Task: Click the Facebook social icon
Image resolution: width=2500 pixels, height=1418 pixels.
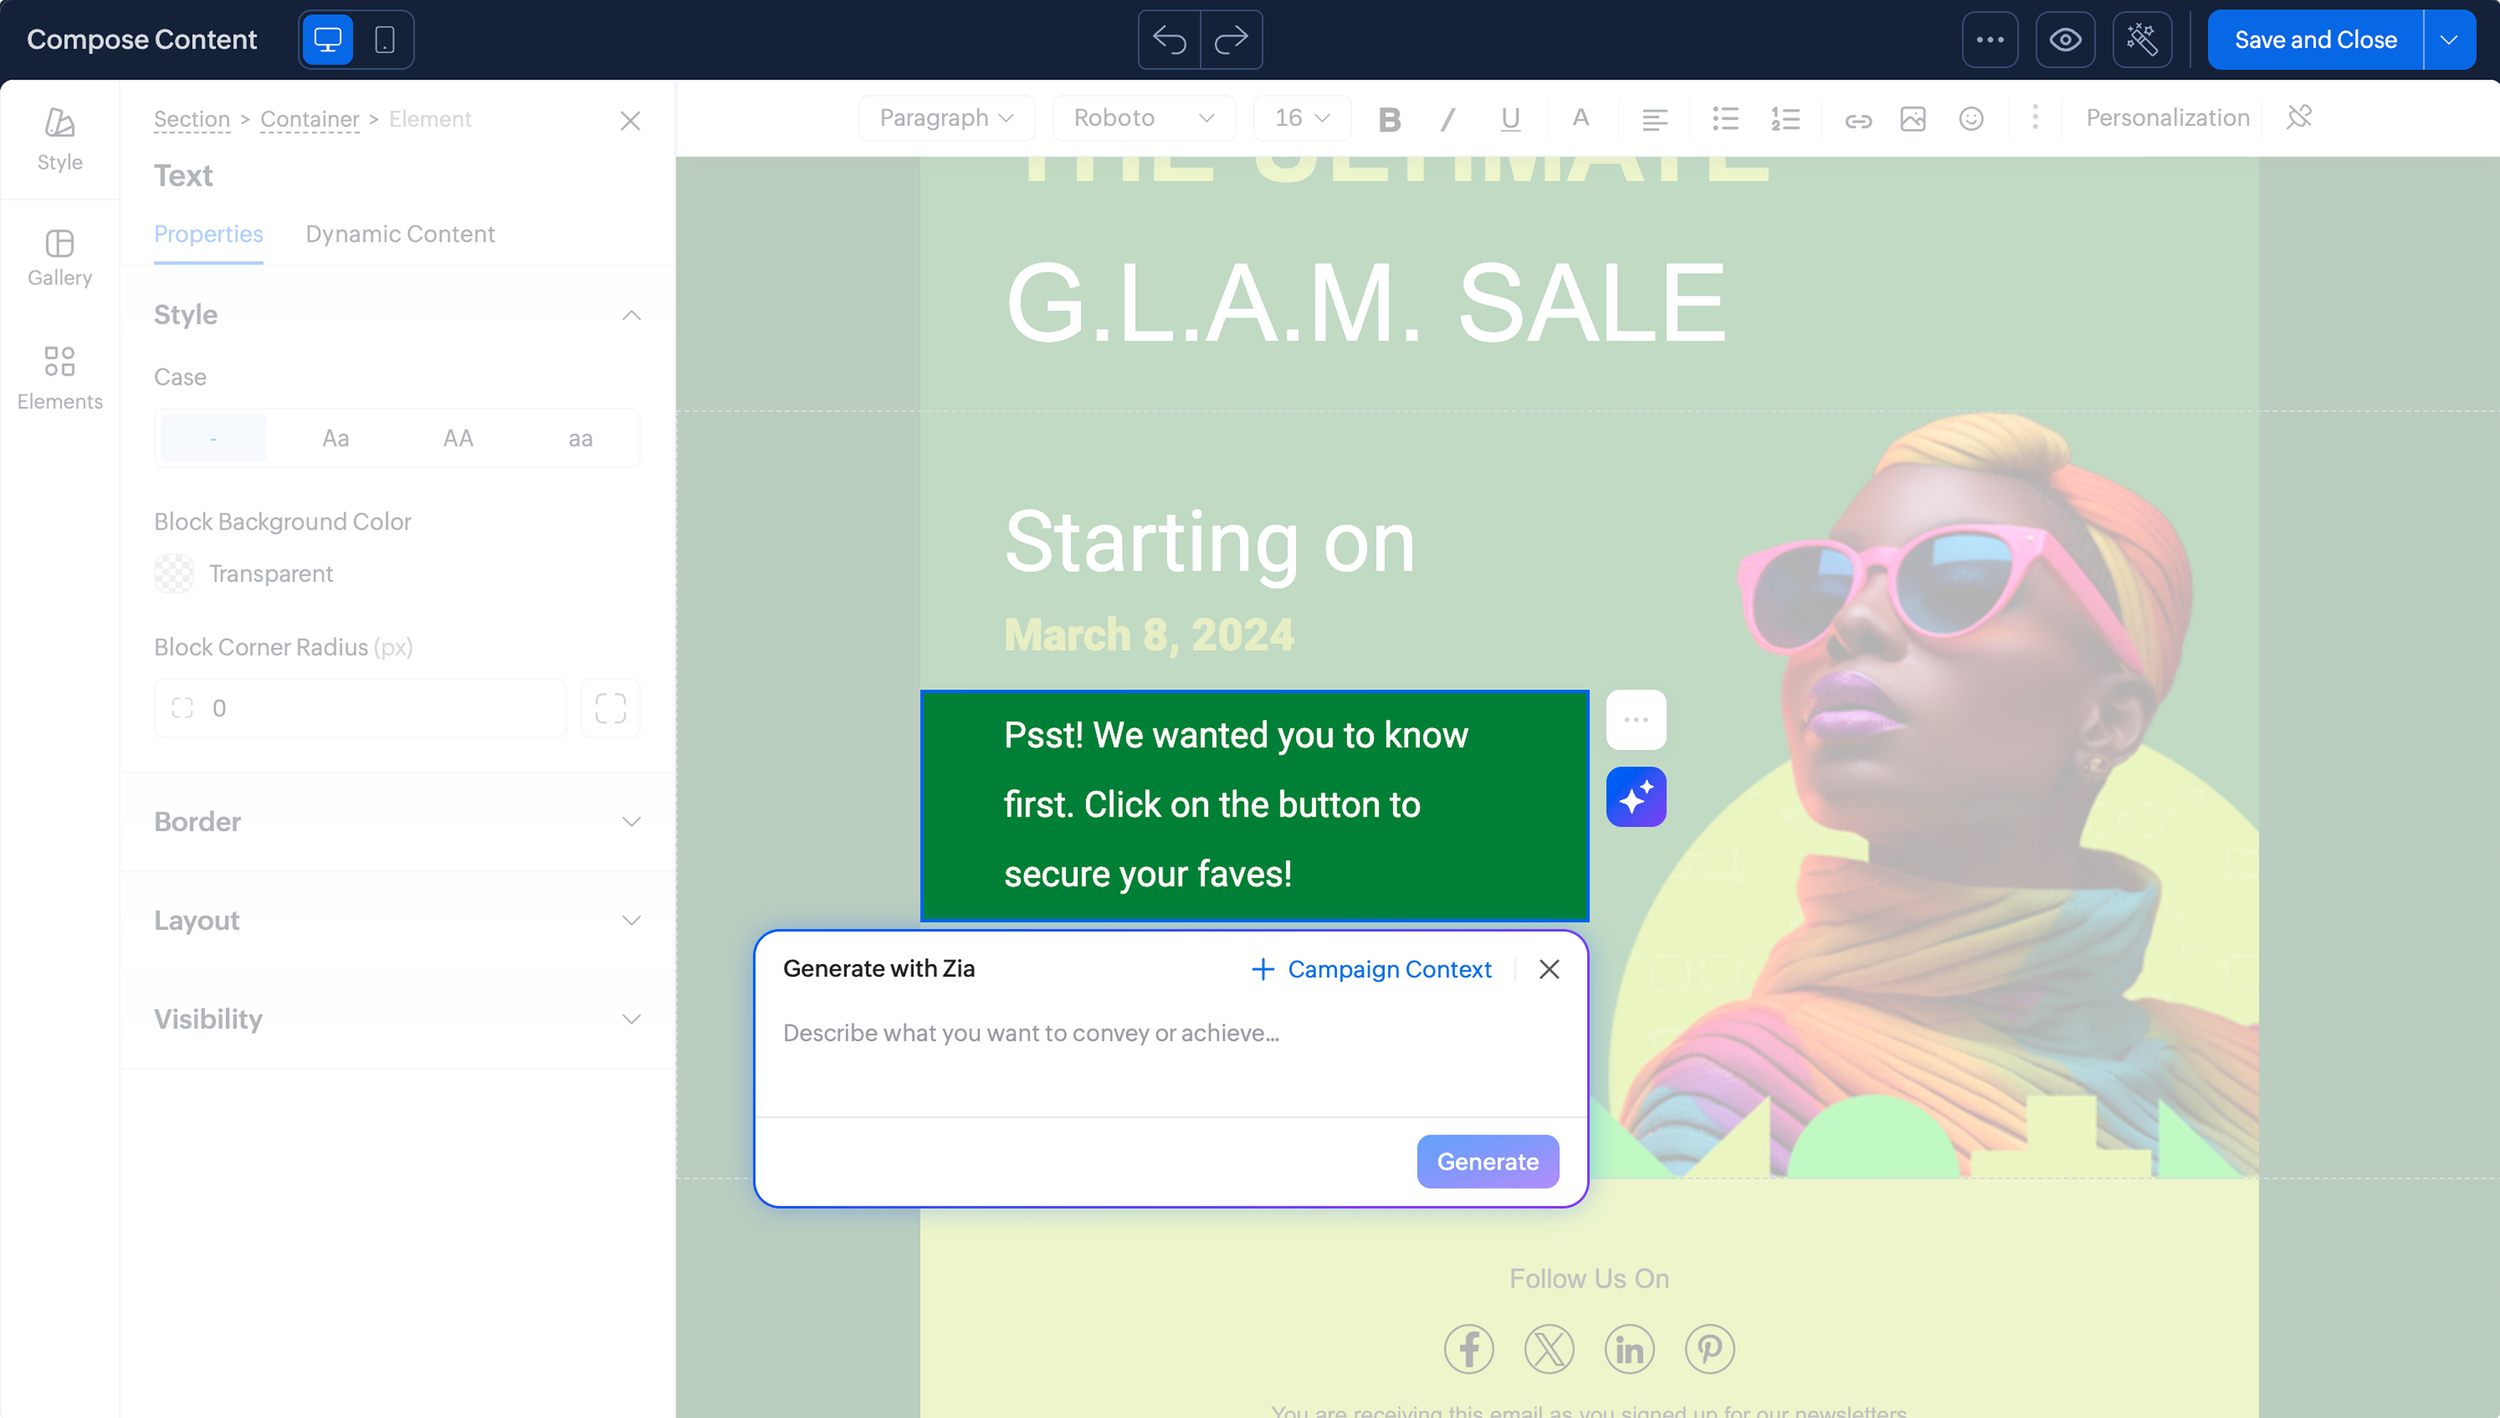Action: pyautogui.click(x=1469, y=1349)
